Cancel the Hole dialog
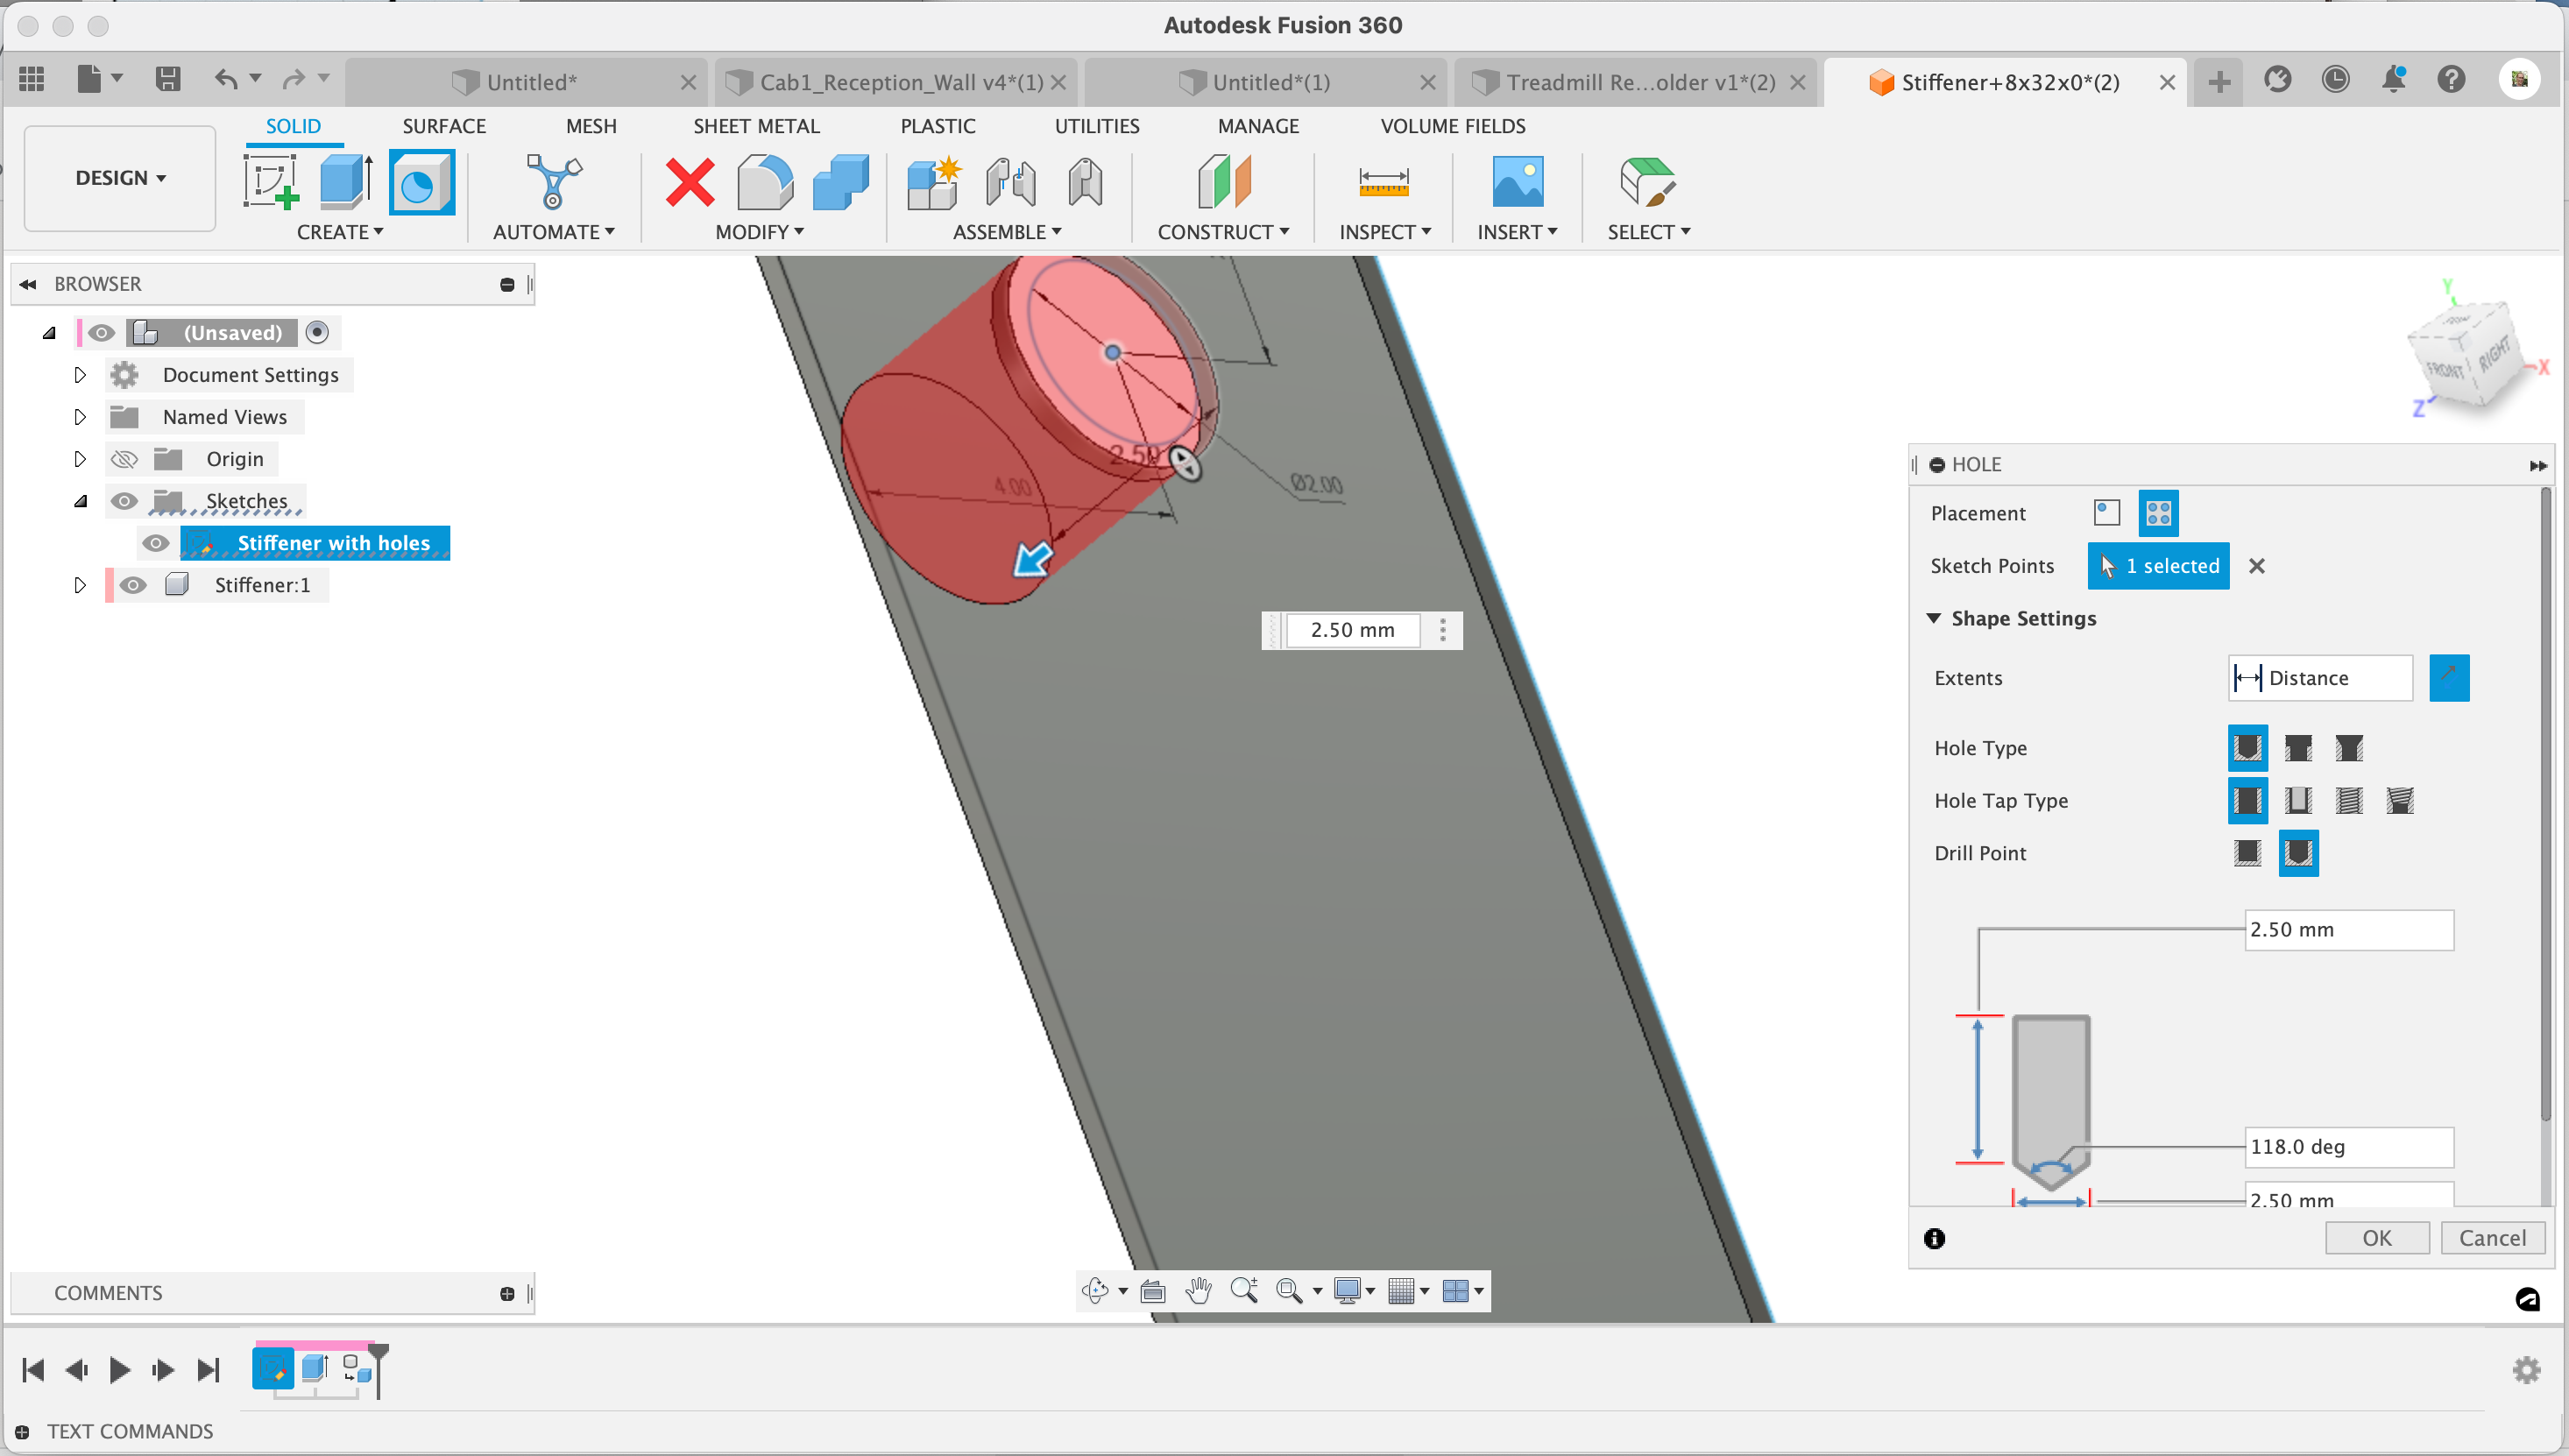Image resolution: width=2569 pixels, height=1456 pixels. pos(2491,1238)
